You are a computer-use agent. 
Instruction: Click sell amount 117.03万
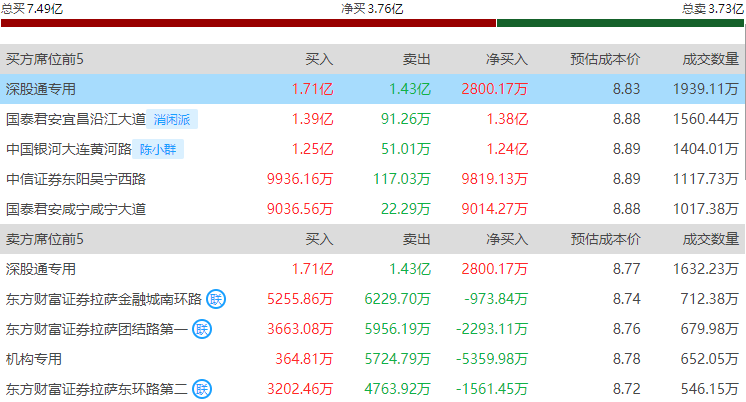click(402, 179)
